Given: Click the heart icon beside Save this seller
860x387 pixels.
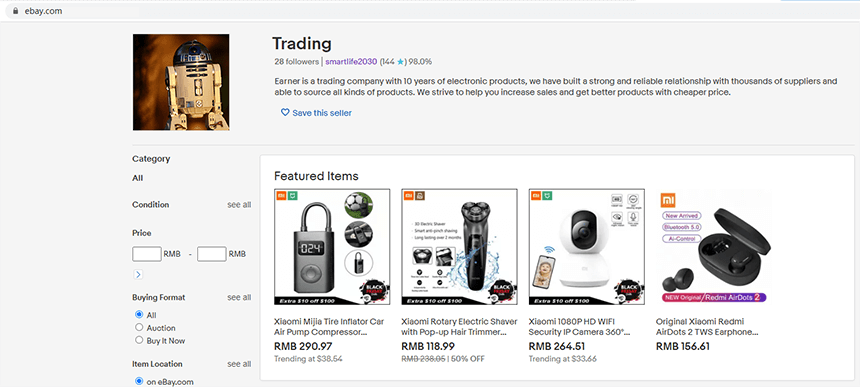Looking at the screenshot, I should 285,112.
